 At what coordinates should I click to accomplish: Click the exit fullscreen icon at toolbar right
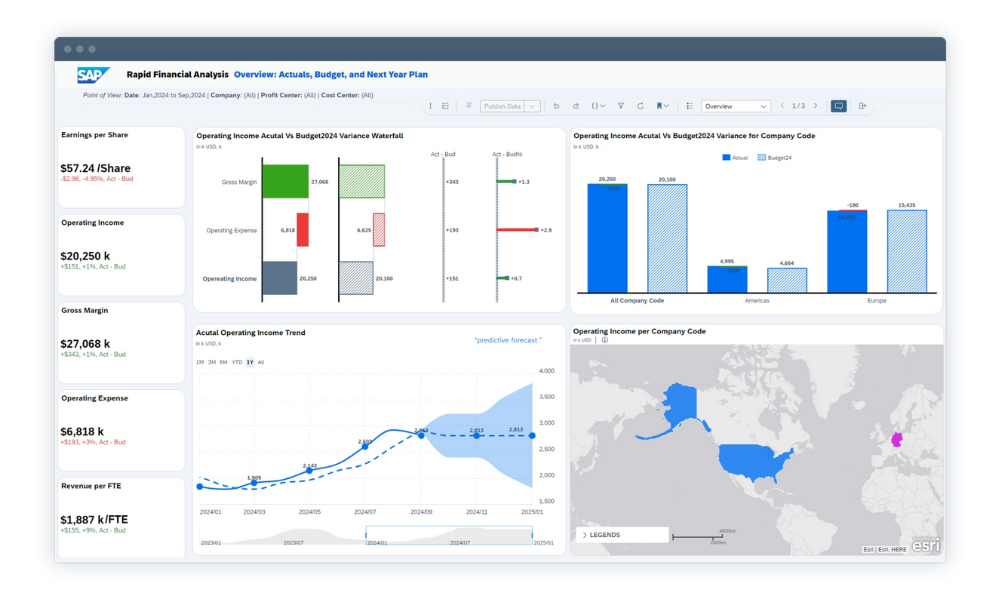click(862, 105)
